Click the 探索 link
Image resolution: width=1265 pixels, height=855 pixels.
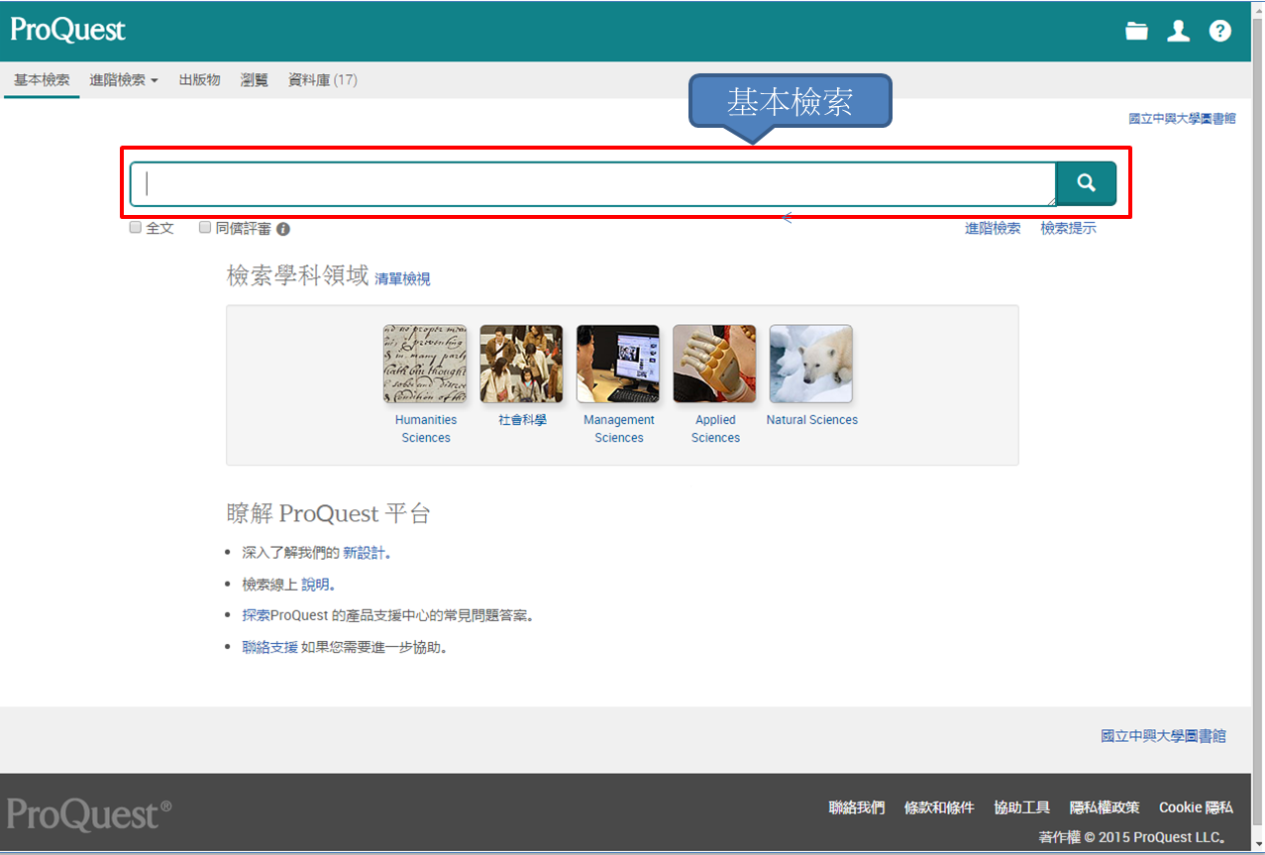(256, 616)
